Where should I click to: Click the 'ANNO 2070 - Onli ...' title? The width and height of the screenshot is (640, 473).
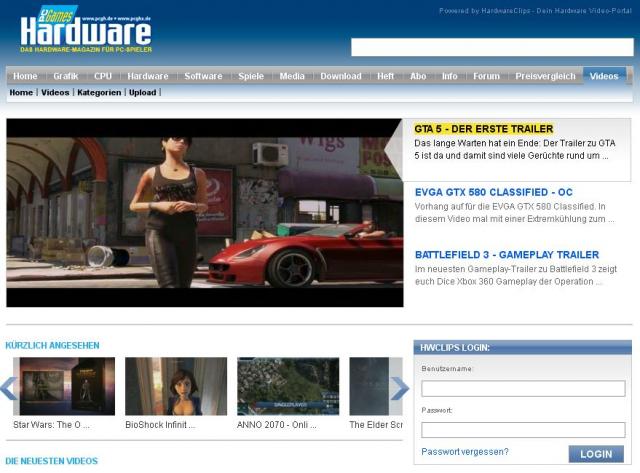pyautogui.click(x=277, y=425)
